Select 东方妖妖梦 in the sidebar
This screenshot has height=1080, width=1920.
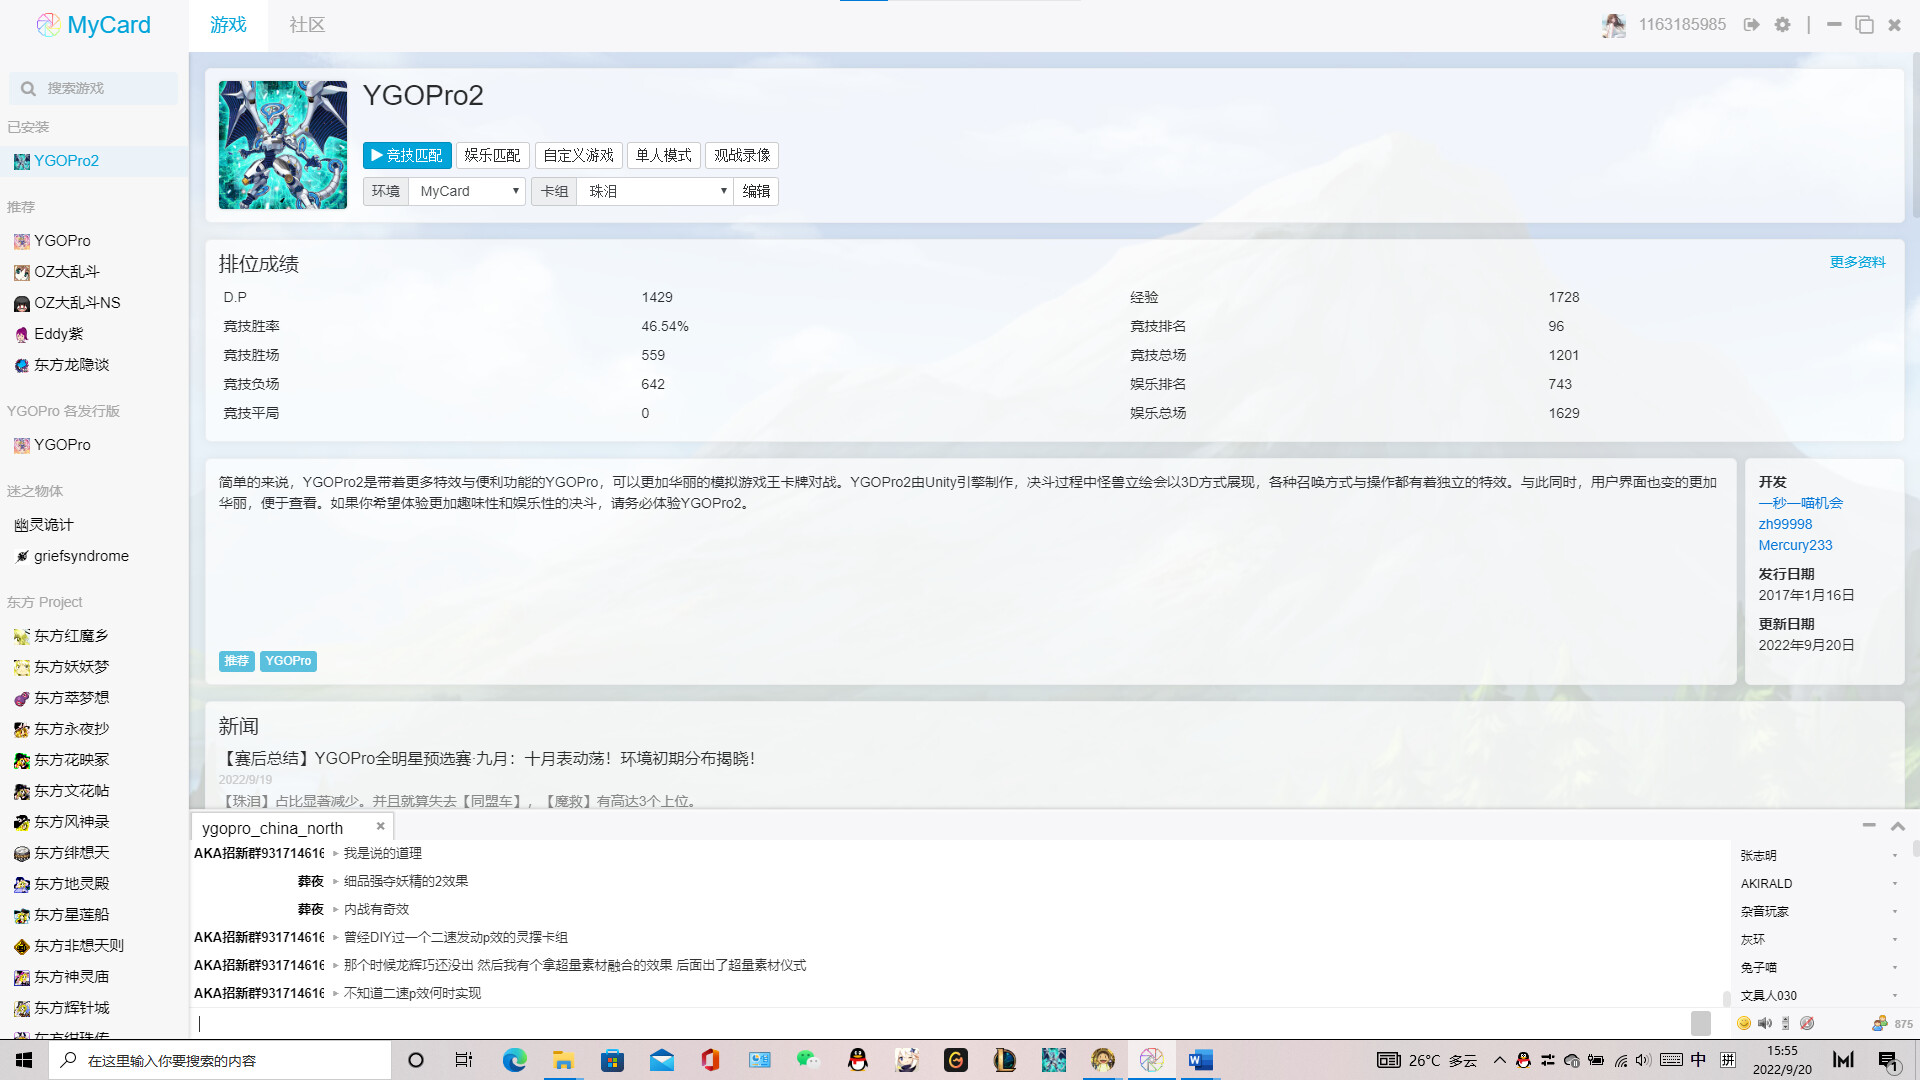94,667
